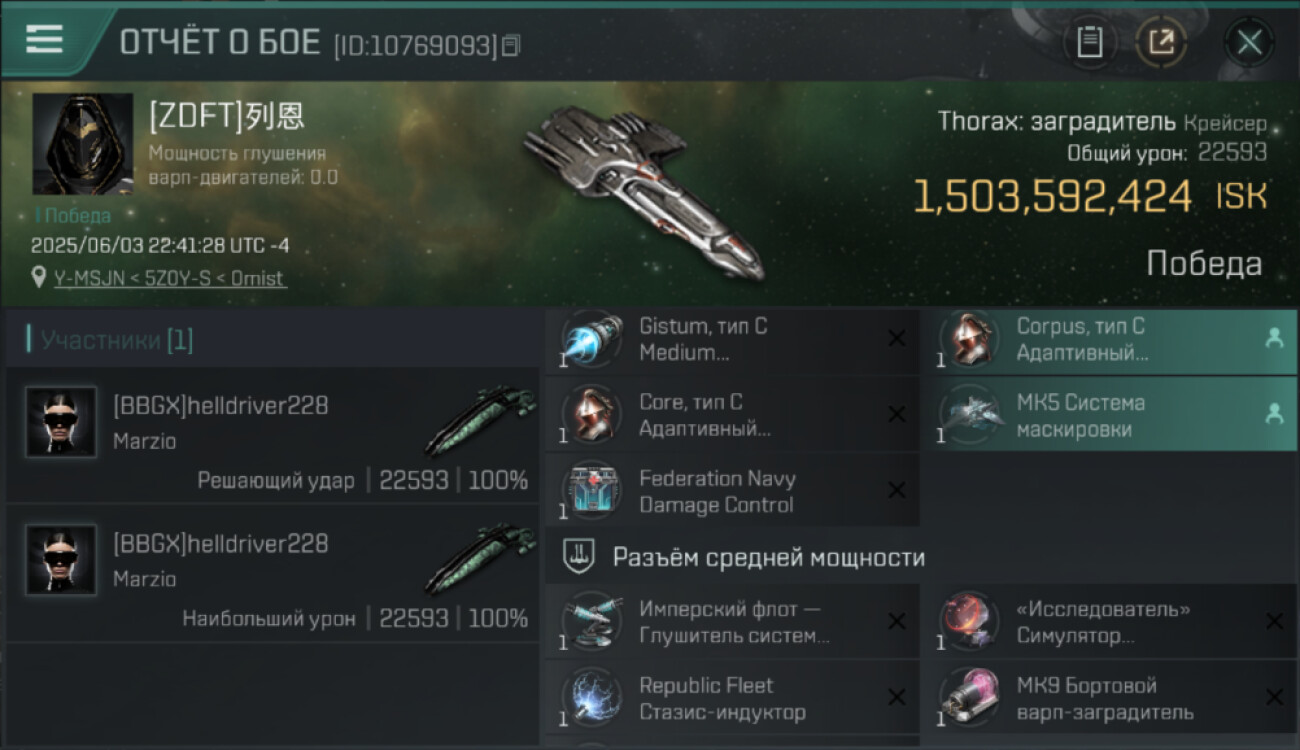The image size is (1300, 750).
Task: Click the share/export report icon
Action: 1161,42
